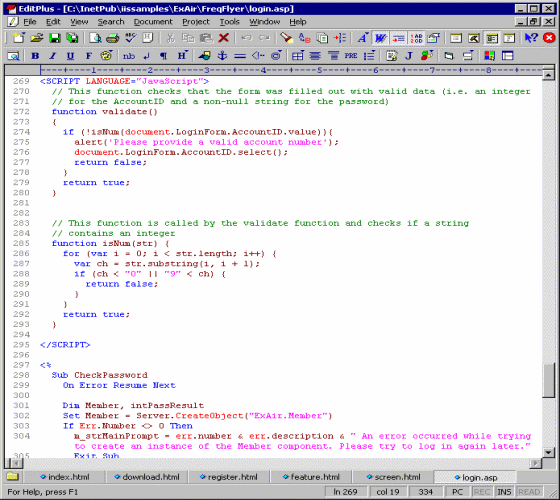Toggle REC indicator in status bar

point(481,492)
